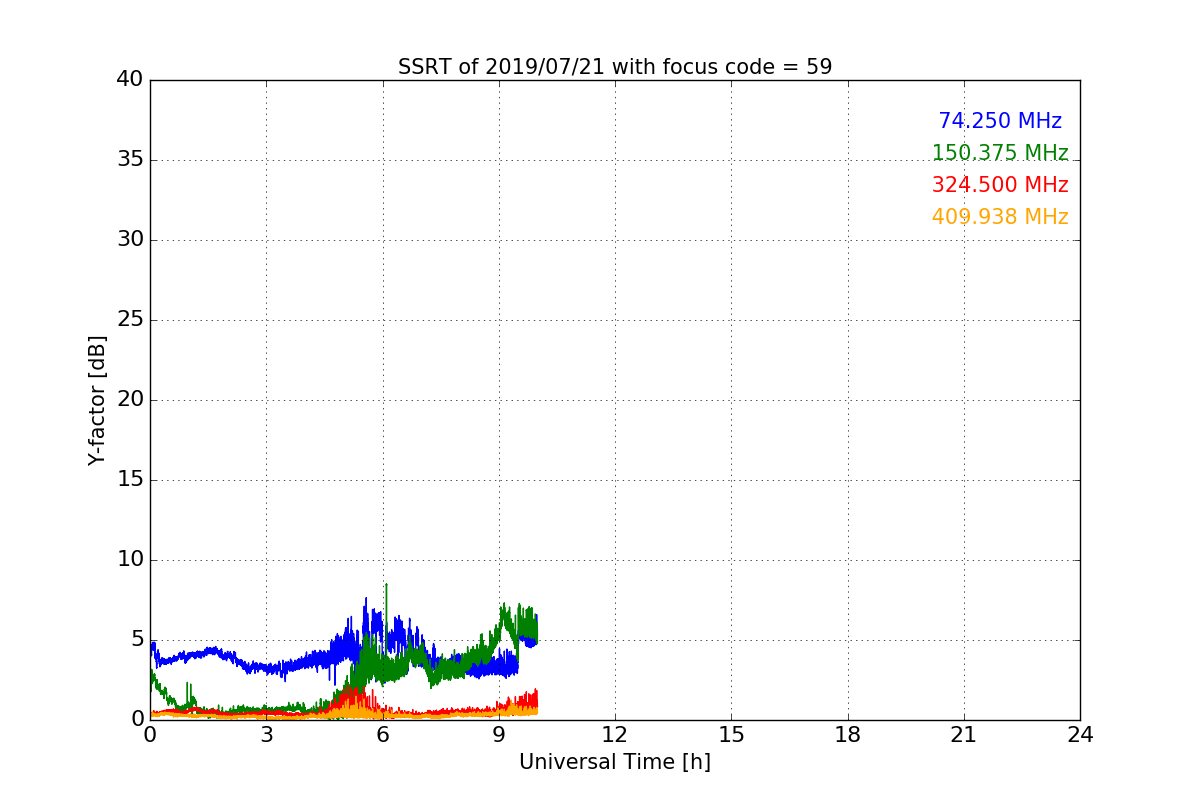
Task: Click the y-axis tick label 30
Action: pyautogui.click(x=130, y=240)
